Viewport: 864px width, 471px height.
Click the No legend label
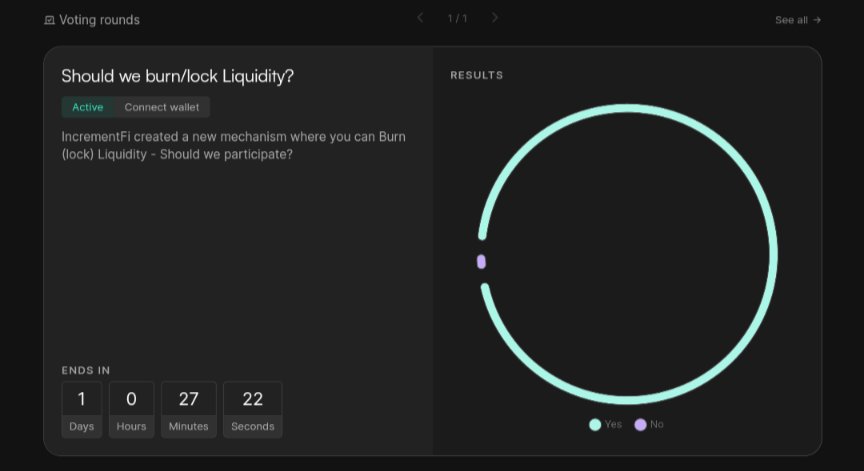657,424
